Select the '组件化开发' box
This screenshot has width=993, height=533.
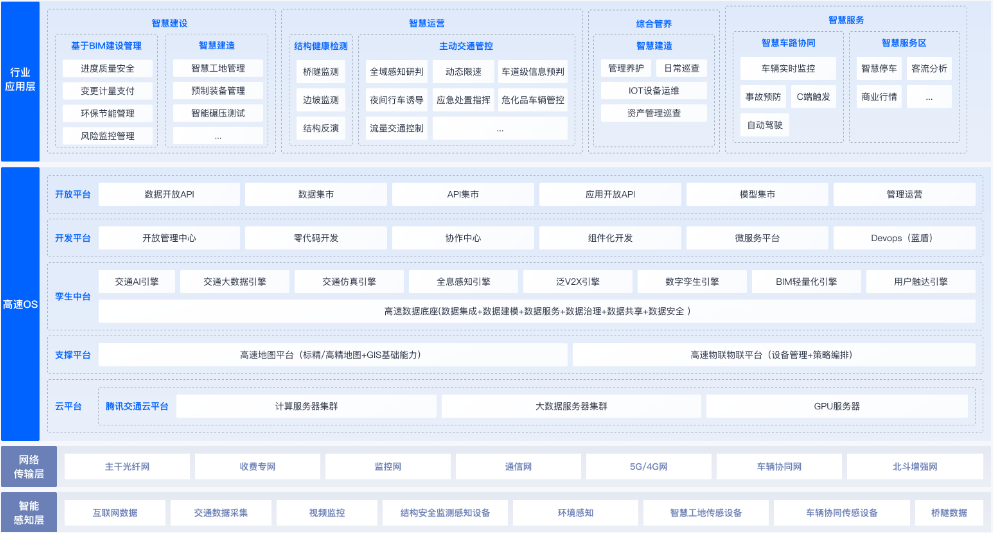pos(610,238)
